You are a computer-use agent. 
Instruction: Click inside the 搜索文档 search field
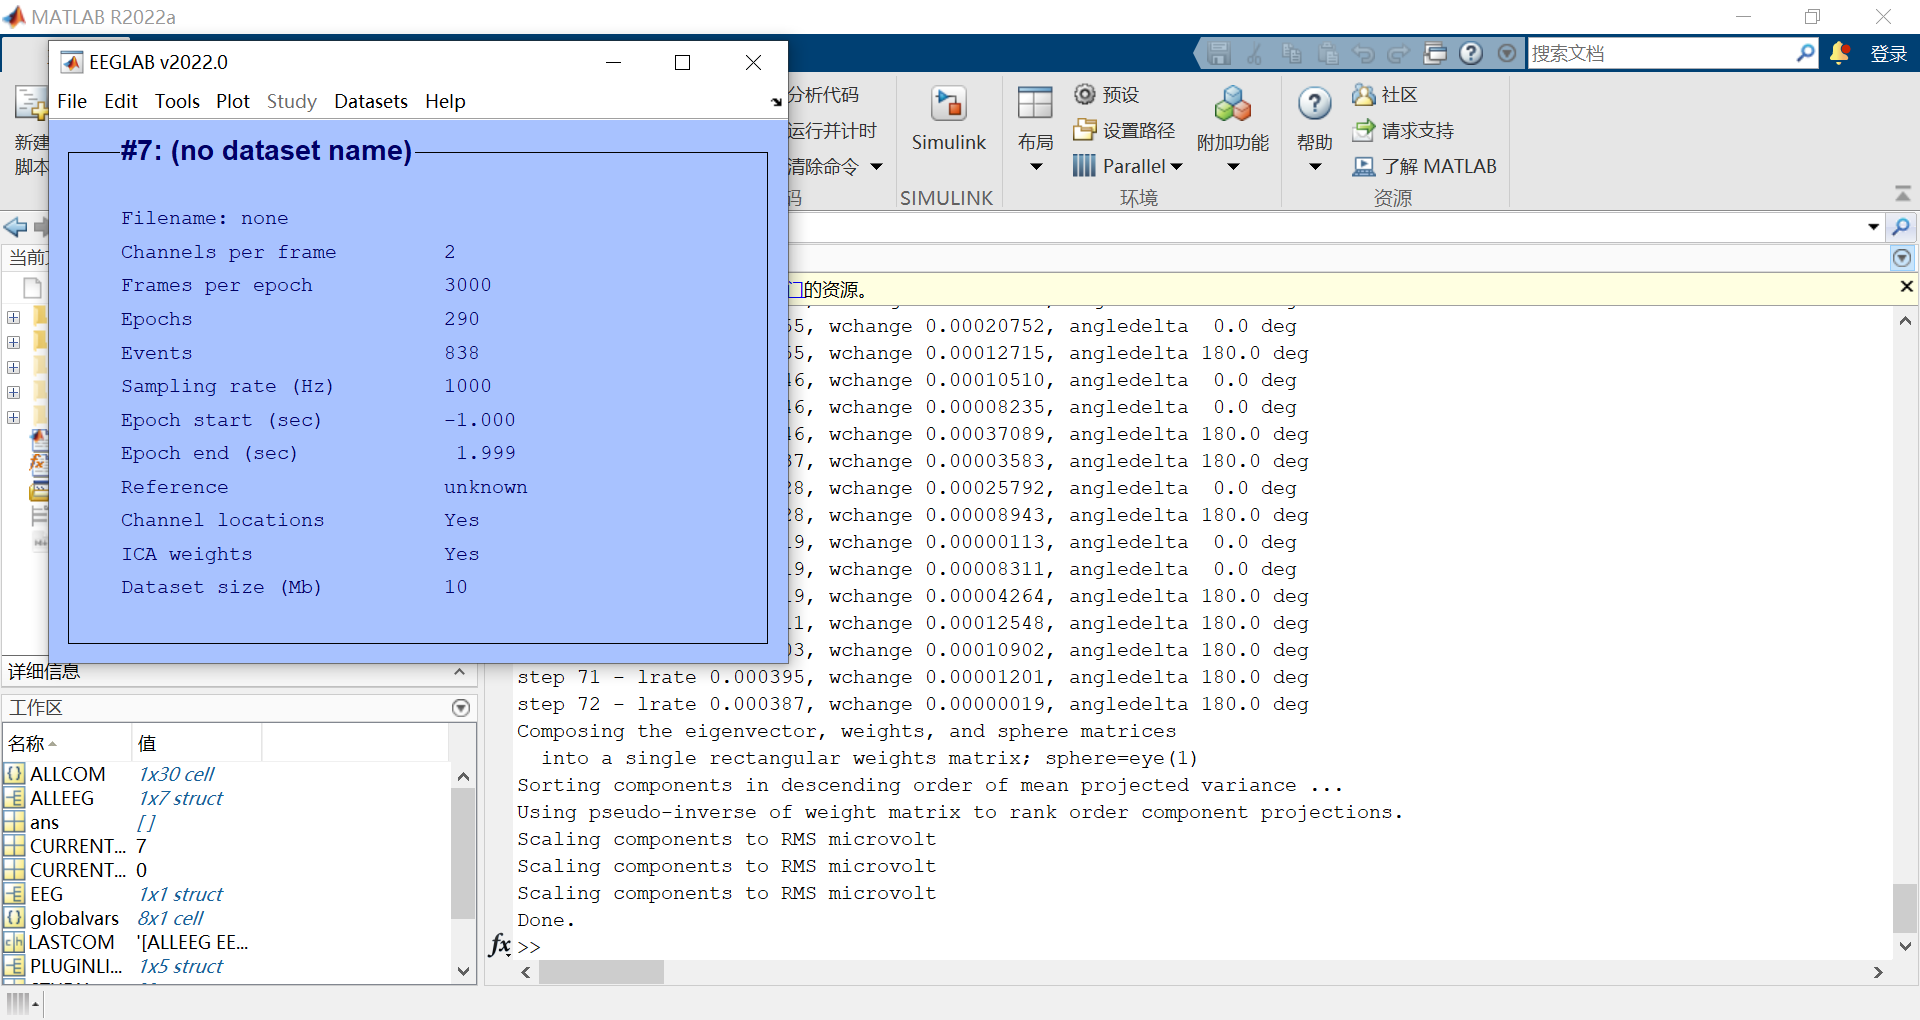(1660, 53)
